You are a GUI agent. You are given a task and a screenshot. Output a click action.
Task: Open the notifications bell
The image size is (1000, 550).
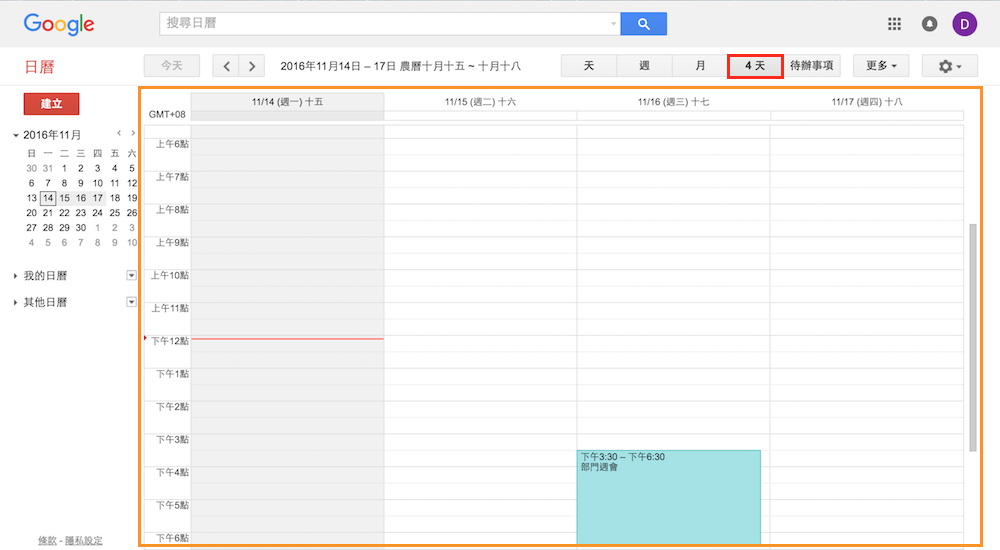(929, 24)
